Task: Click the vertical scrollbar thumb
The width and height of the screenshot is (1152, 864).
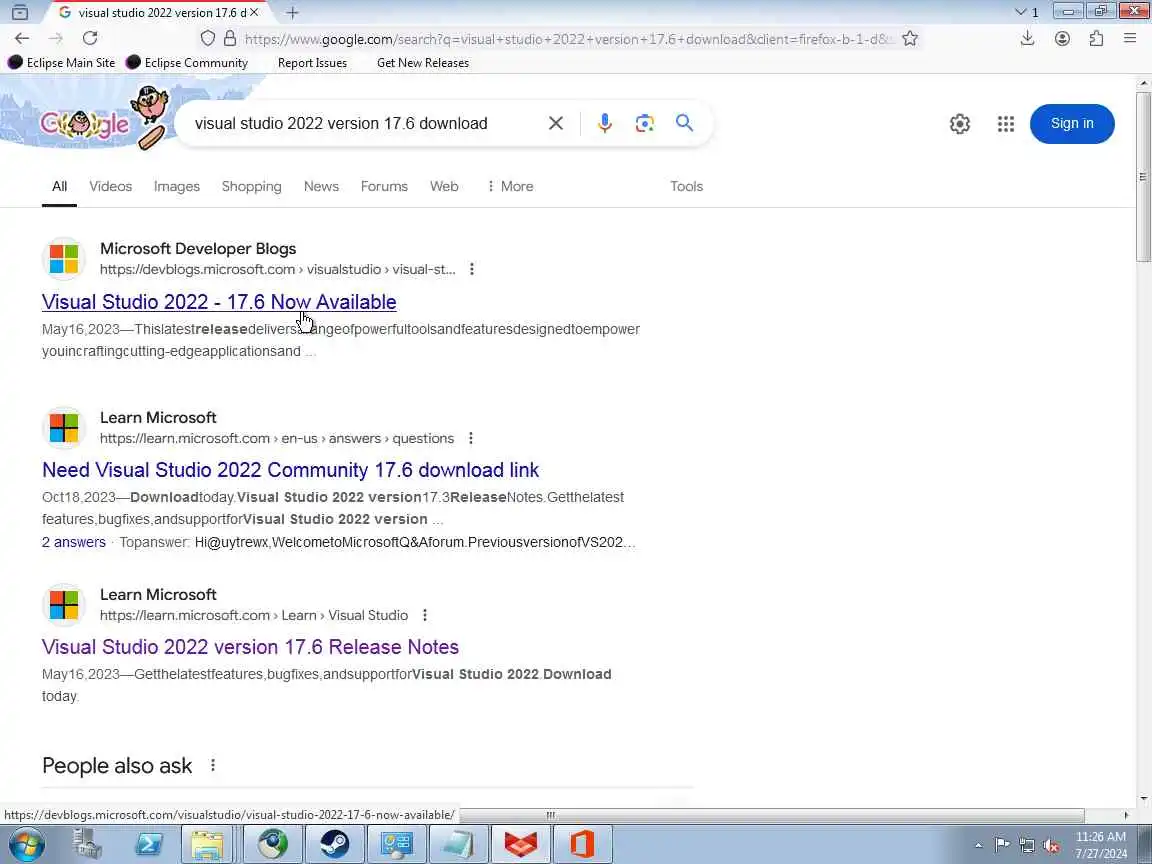Action: tap(1143, 176)
